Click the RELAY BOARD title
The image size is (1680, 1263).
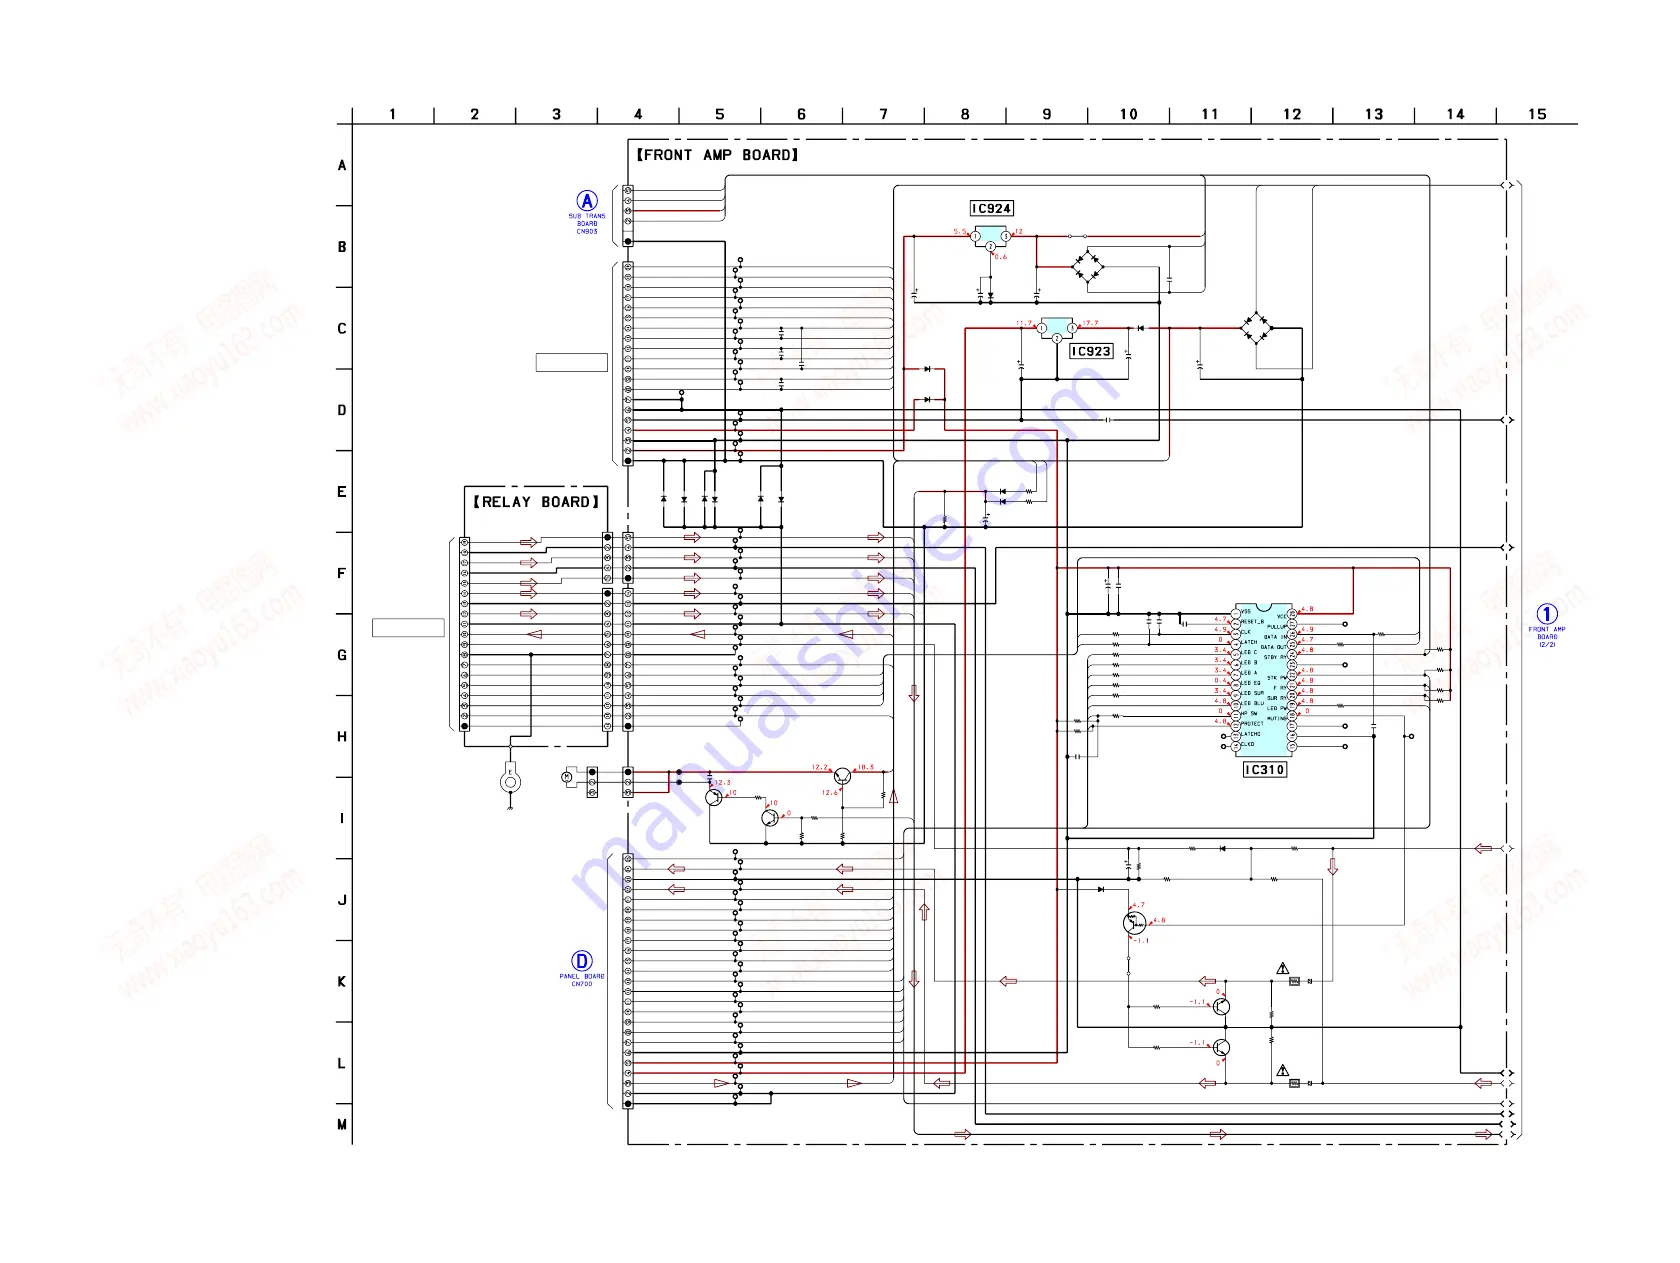(x=536, y=502)
